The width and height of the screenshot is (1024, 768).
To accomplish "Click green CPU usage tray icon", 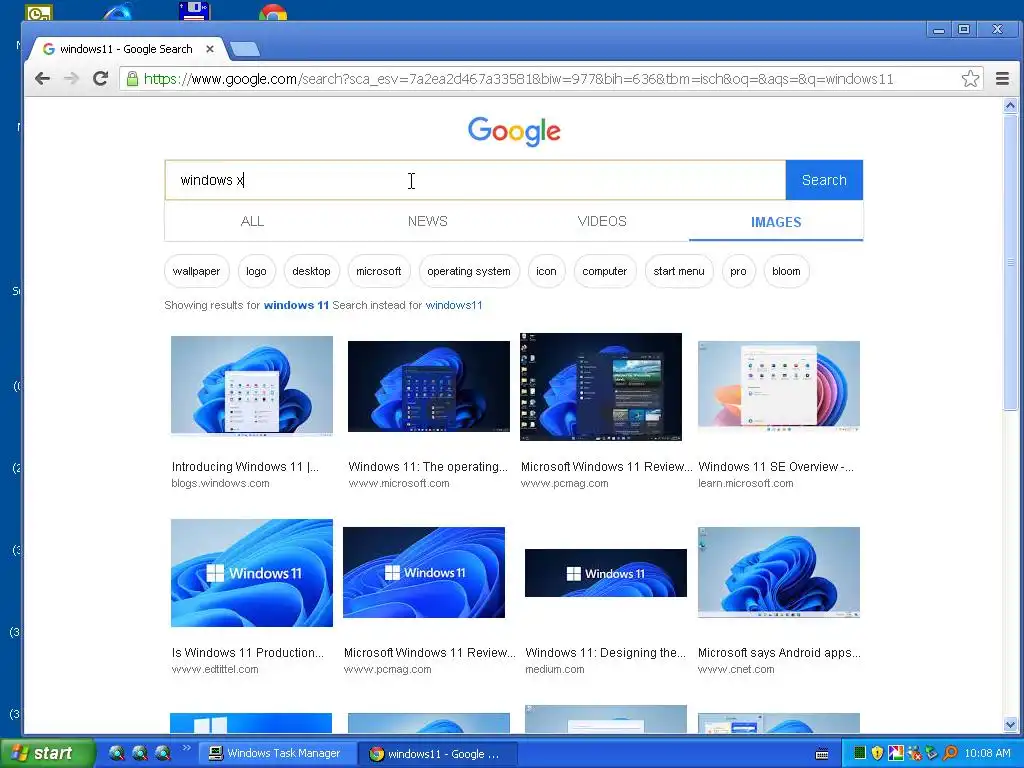I will pos(859,753).
